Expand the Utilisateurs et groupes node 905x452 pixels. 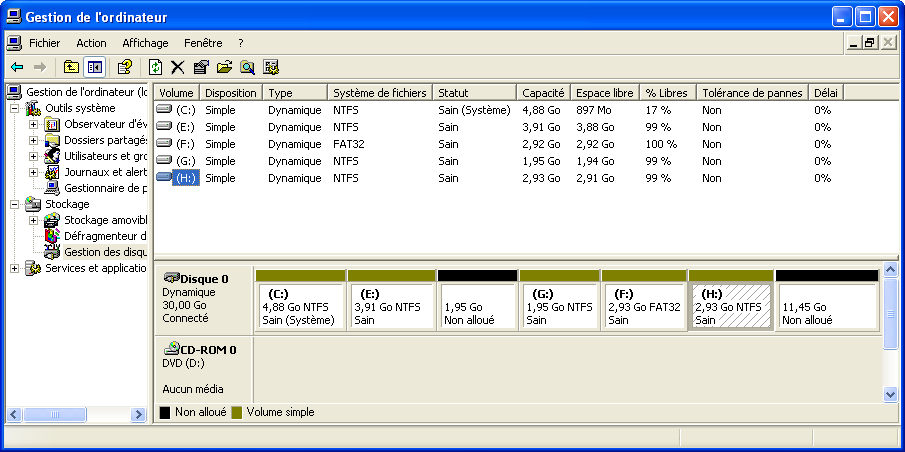(x=33, y=156)
